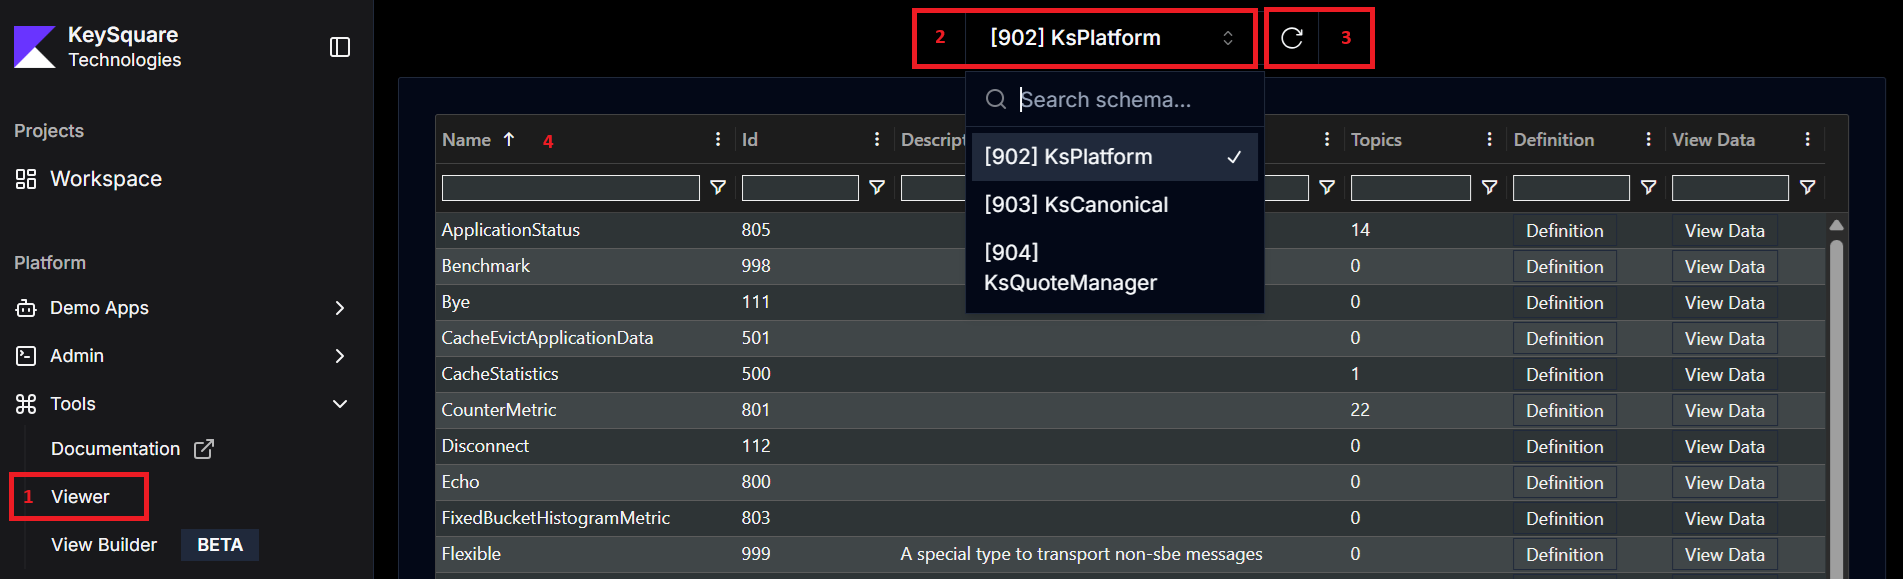Open the Name column three-dot menu
Viewport: 1903px width, 579px height.
pyautogui.click(x=717, y=140)
